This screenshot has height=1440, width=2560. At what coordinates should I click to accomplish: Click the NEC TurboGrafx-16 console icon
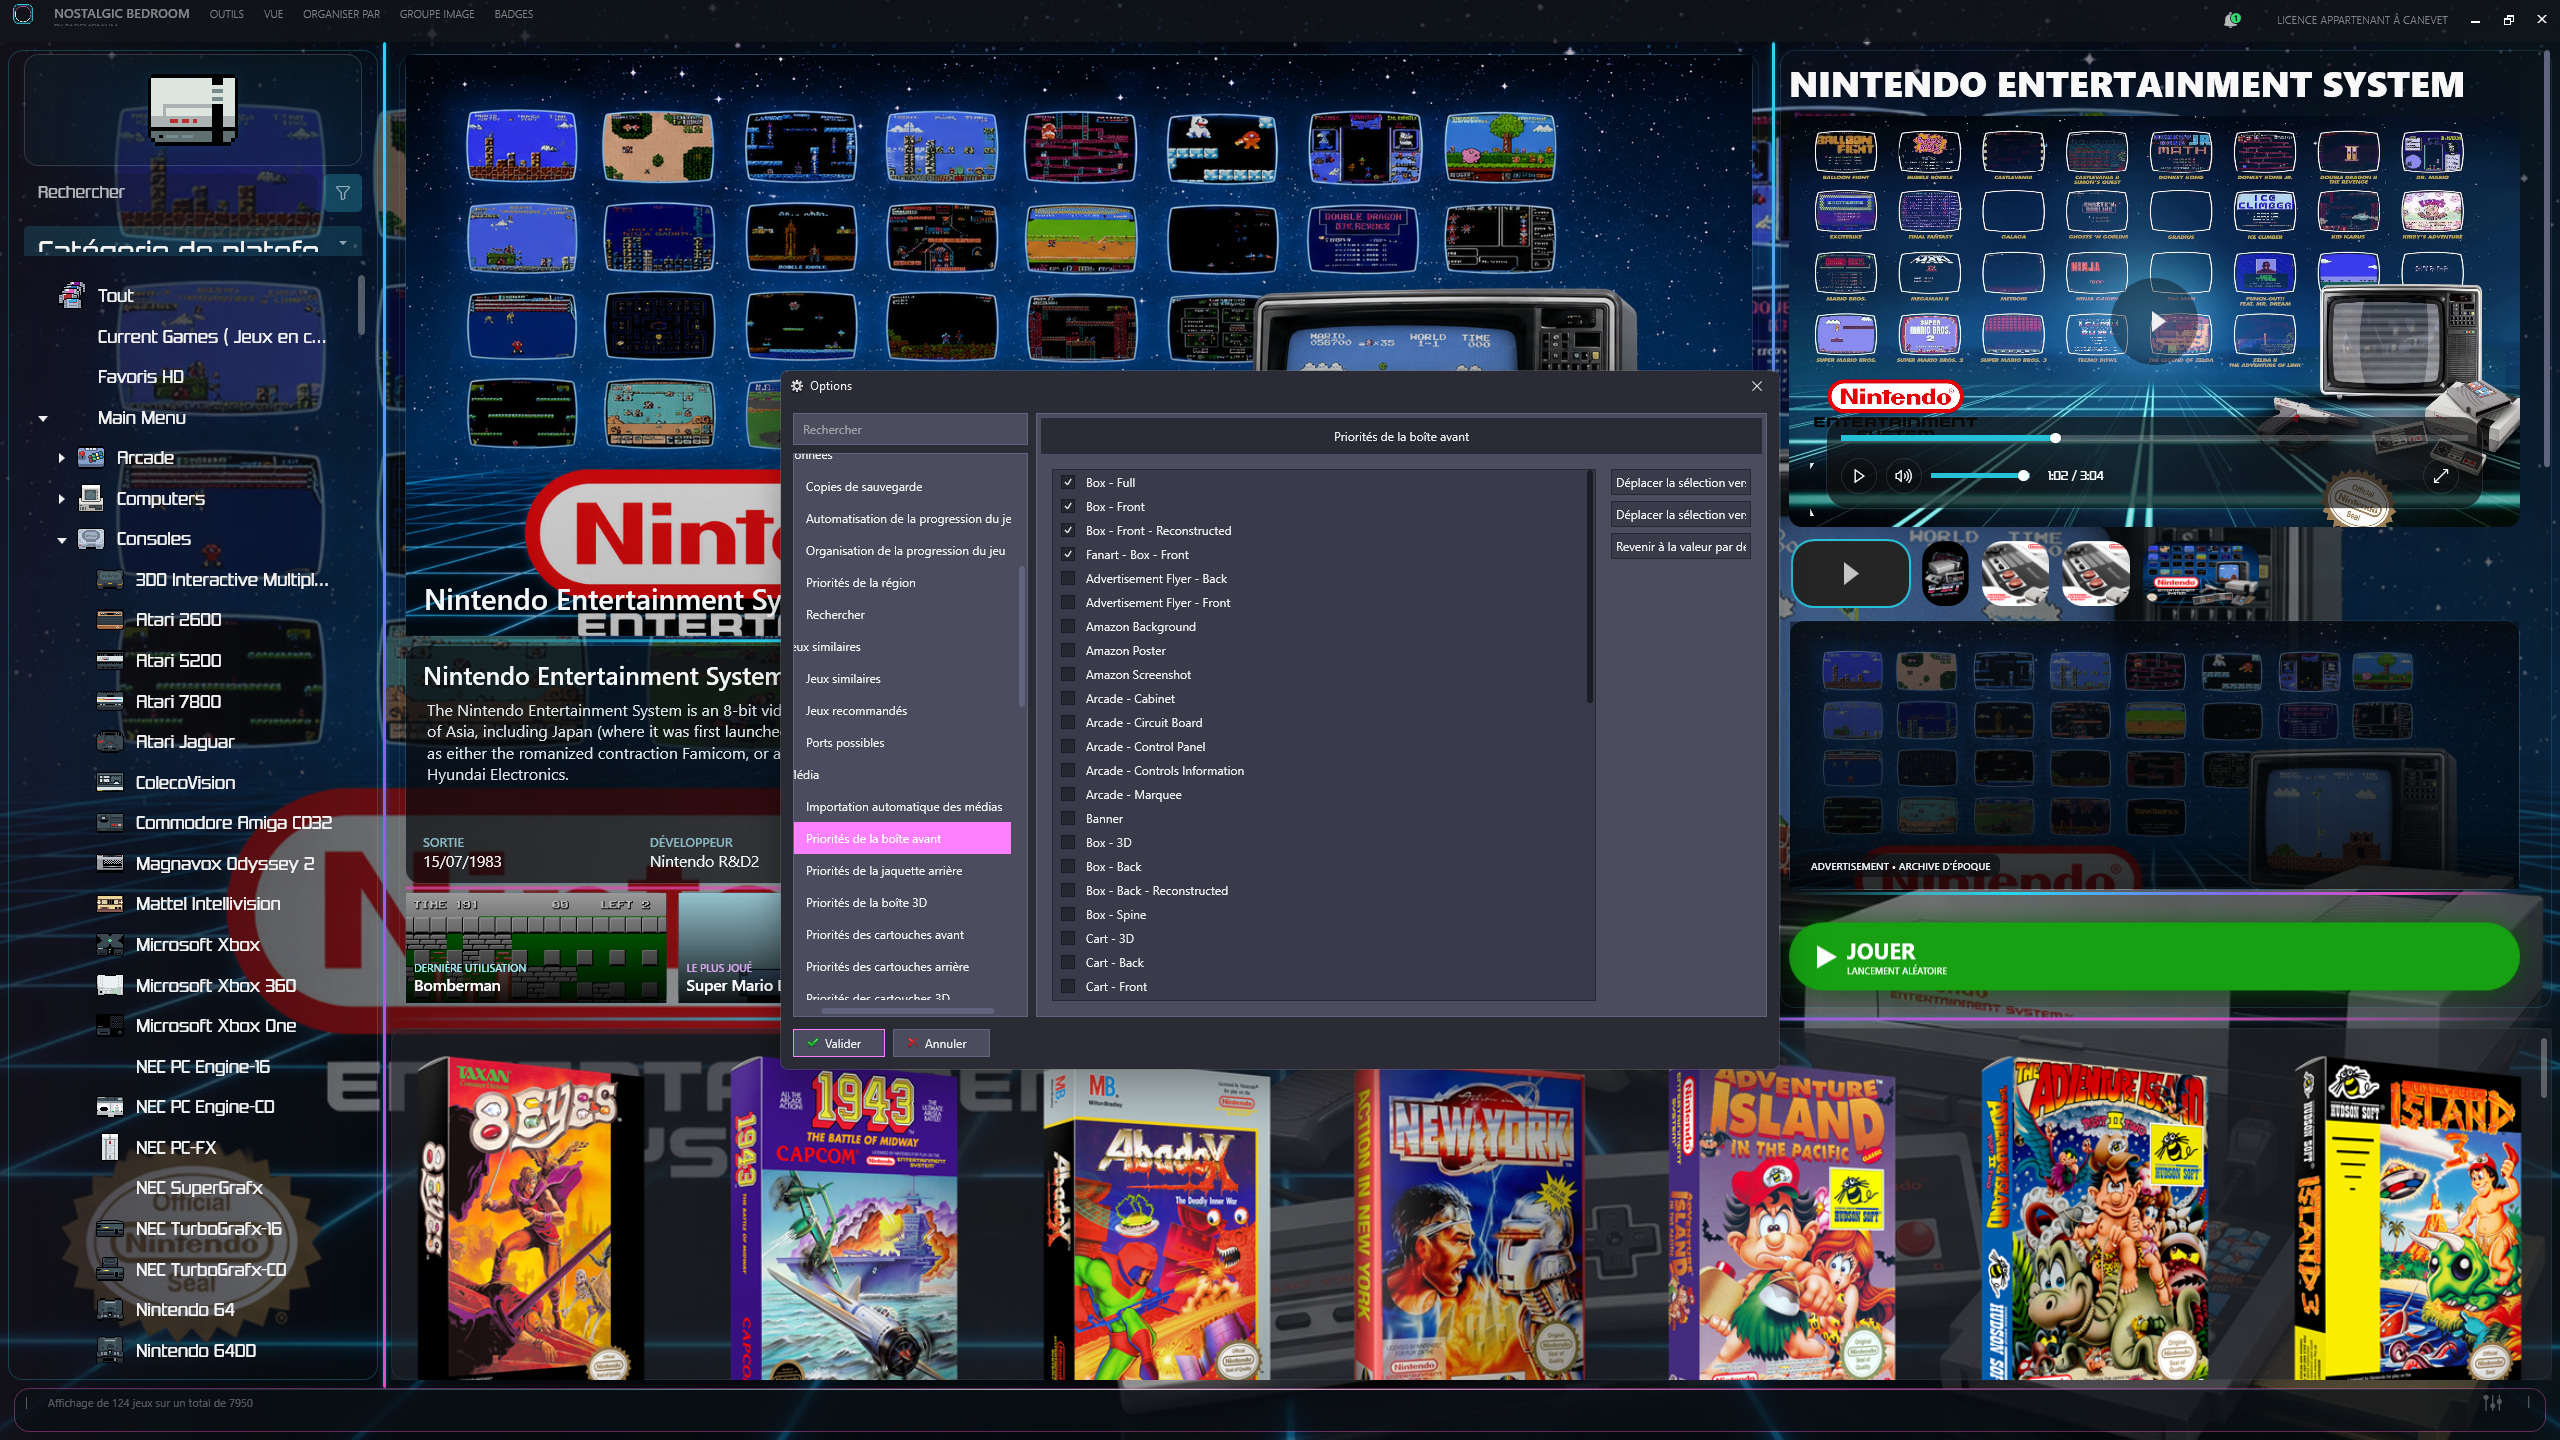point(110,1229)
